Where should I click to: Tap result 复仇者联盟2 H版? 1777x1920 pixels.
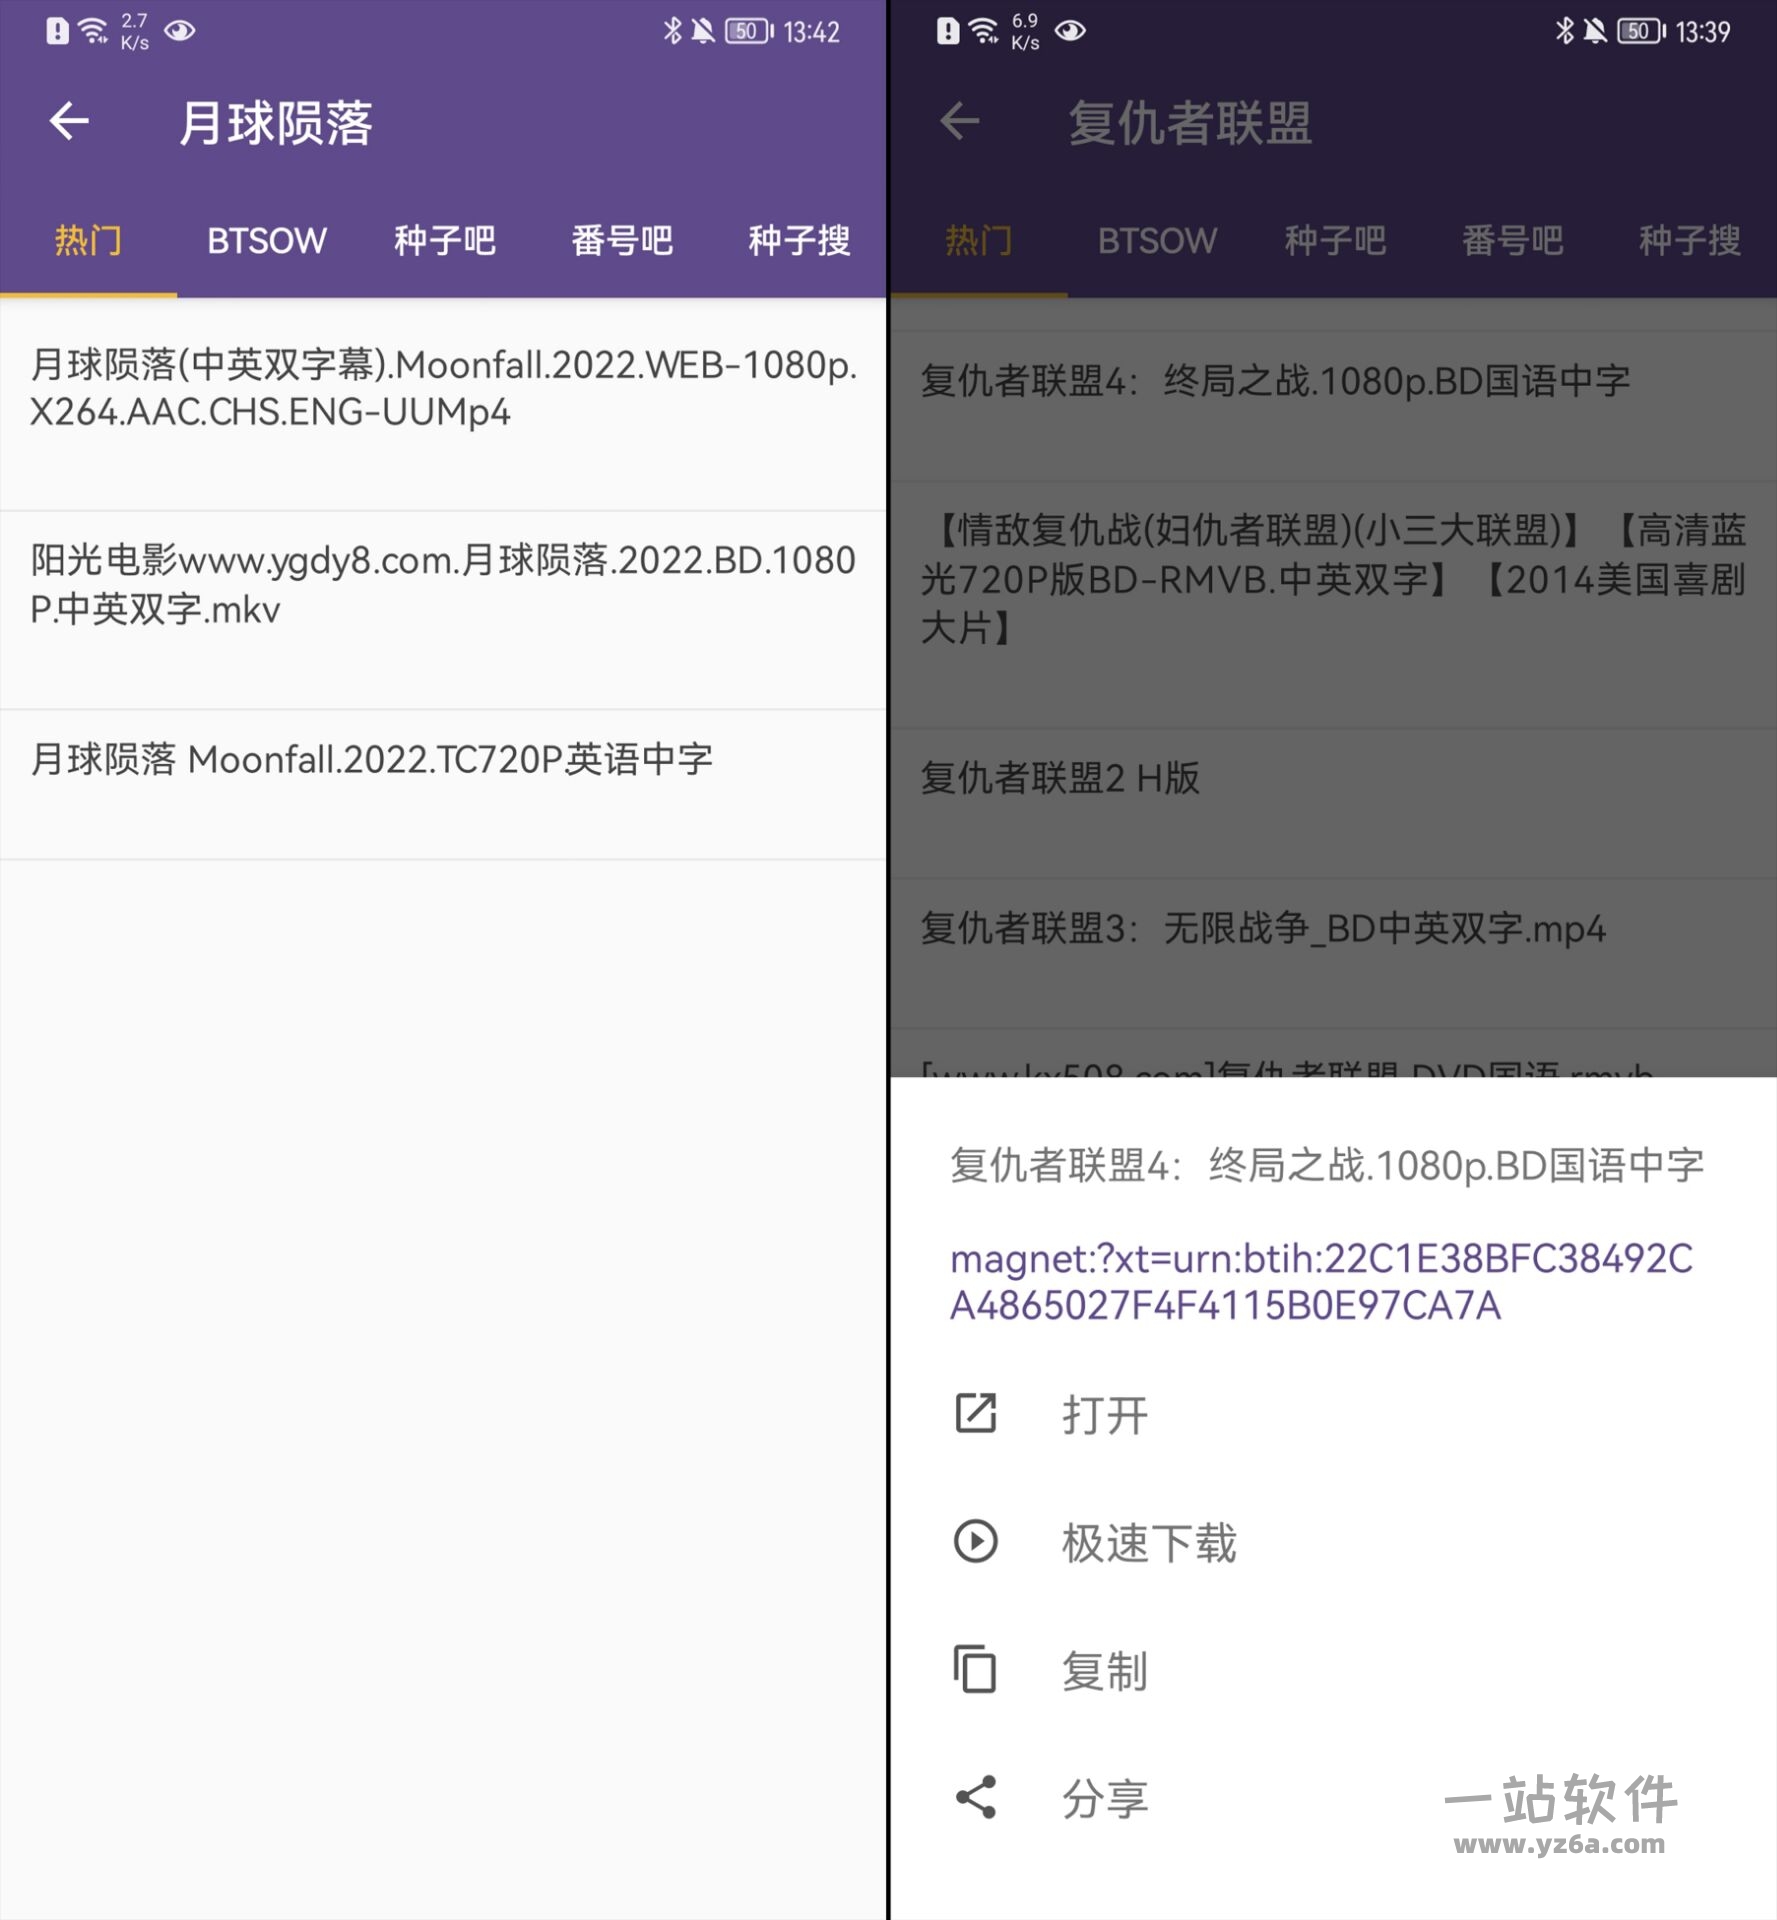(x=1333, y=803)
